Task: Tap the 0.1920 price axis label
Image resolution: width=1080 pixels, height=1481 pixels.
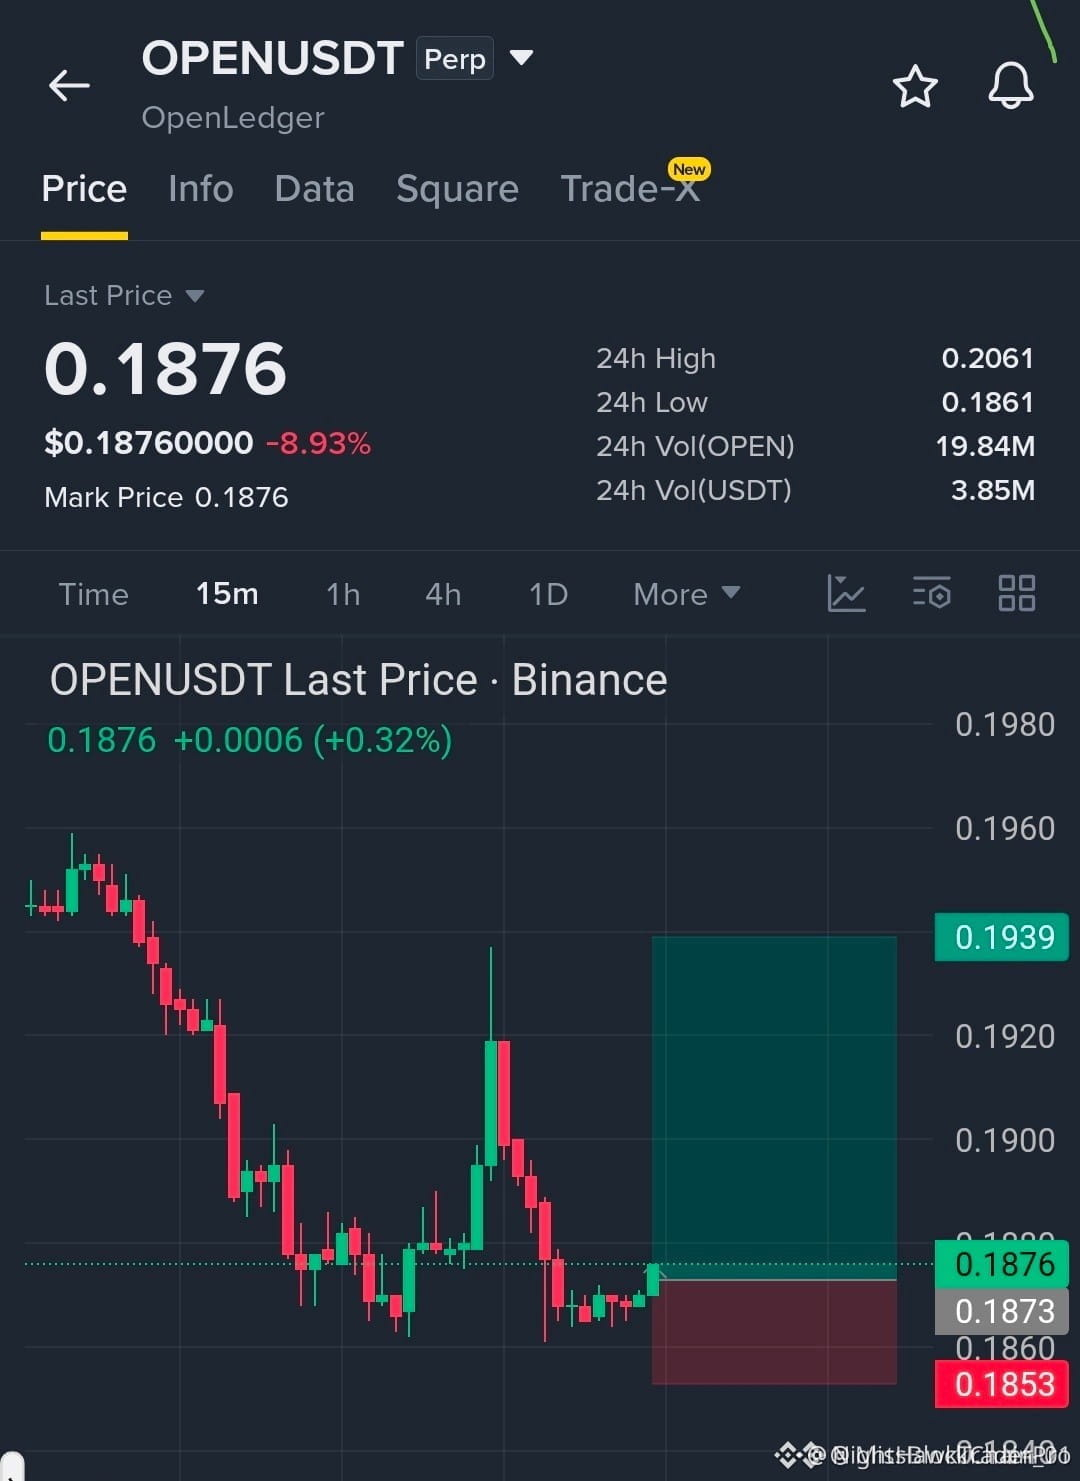Action: click(1004, 1036)
